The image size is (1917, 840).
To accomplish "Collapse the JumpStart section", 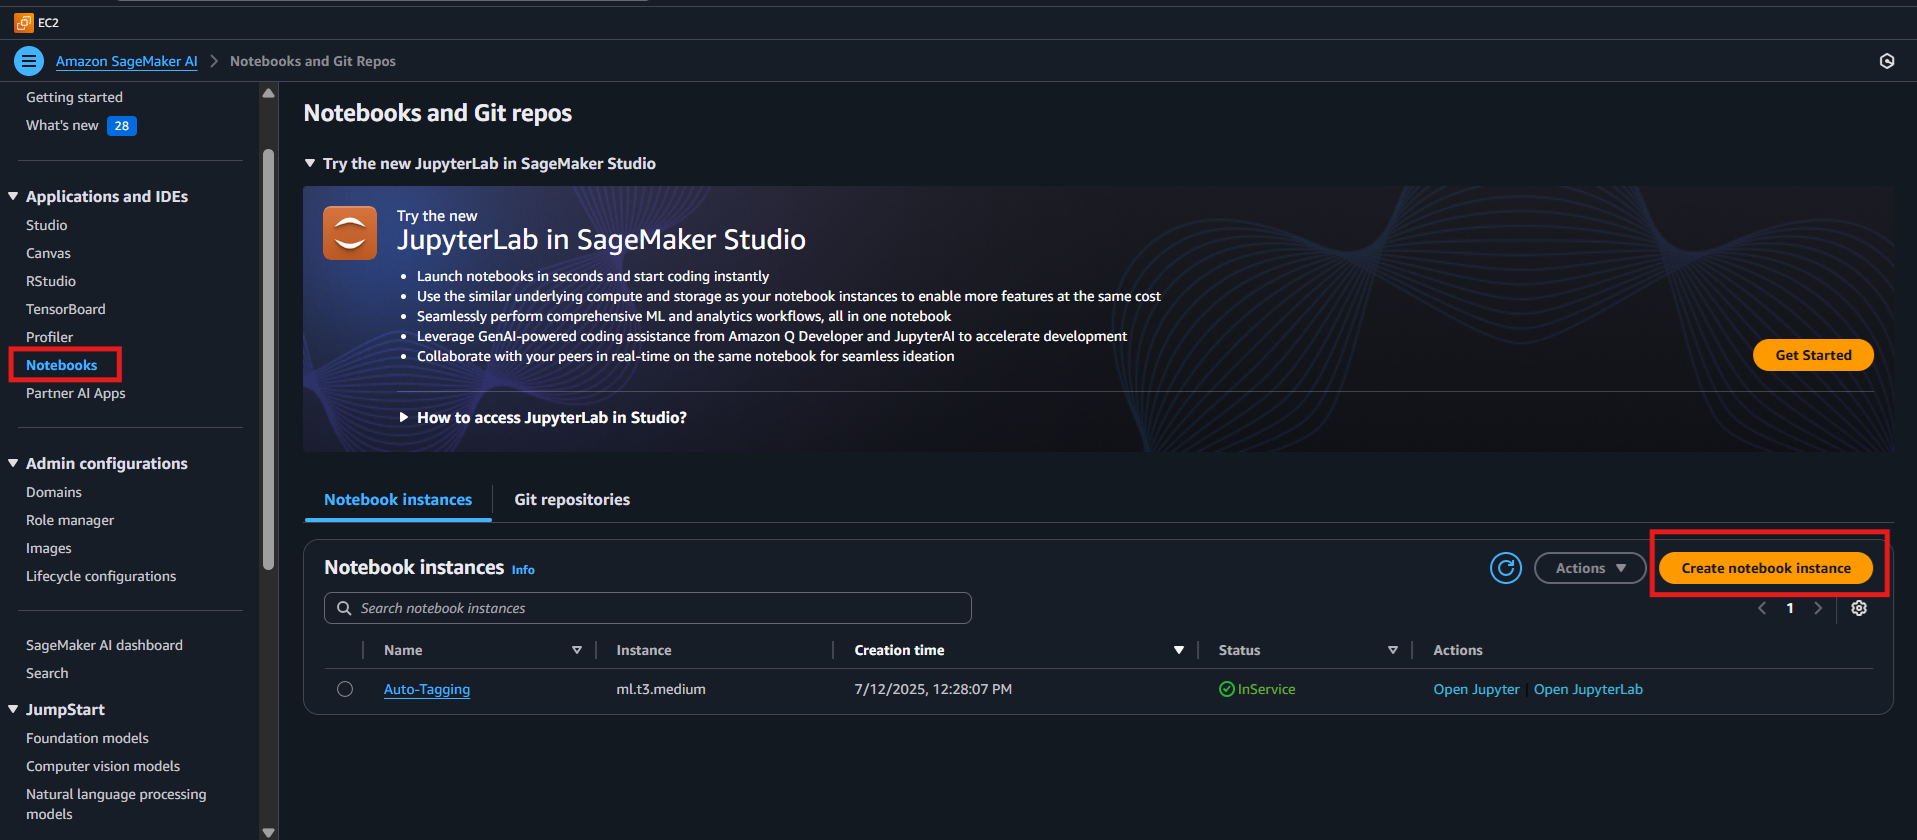I will (13, 709).
